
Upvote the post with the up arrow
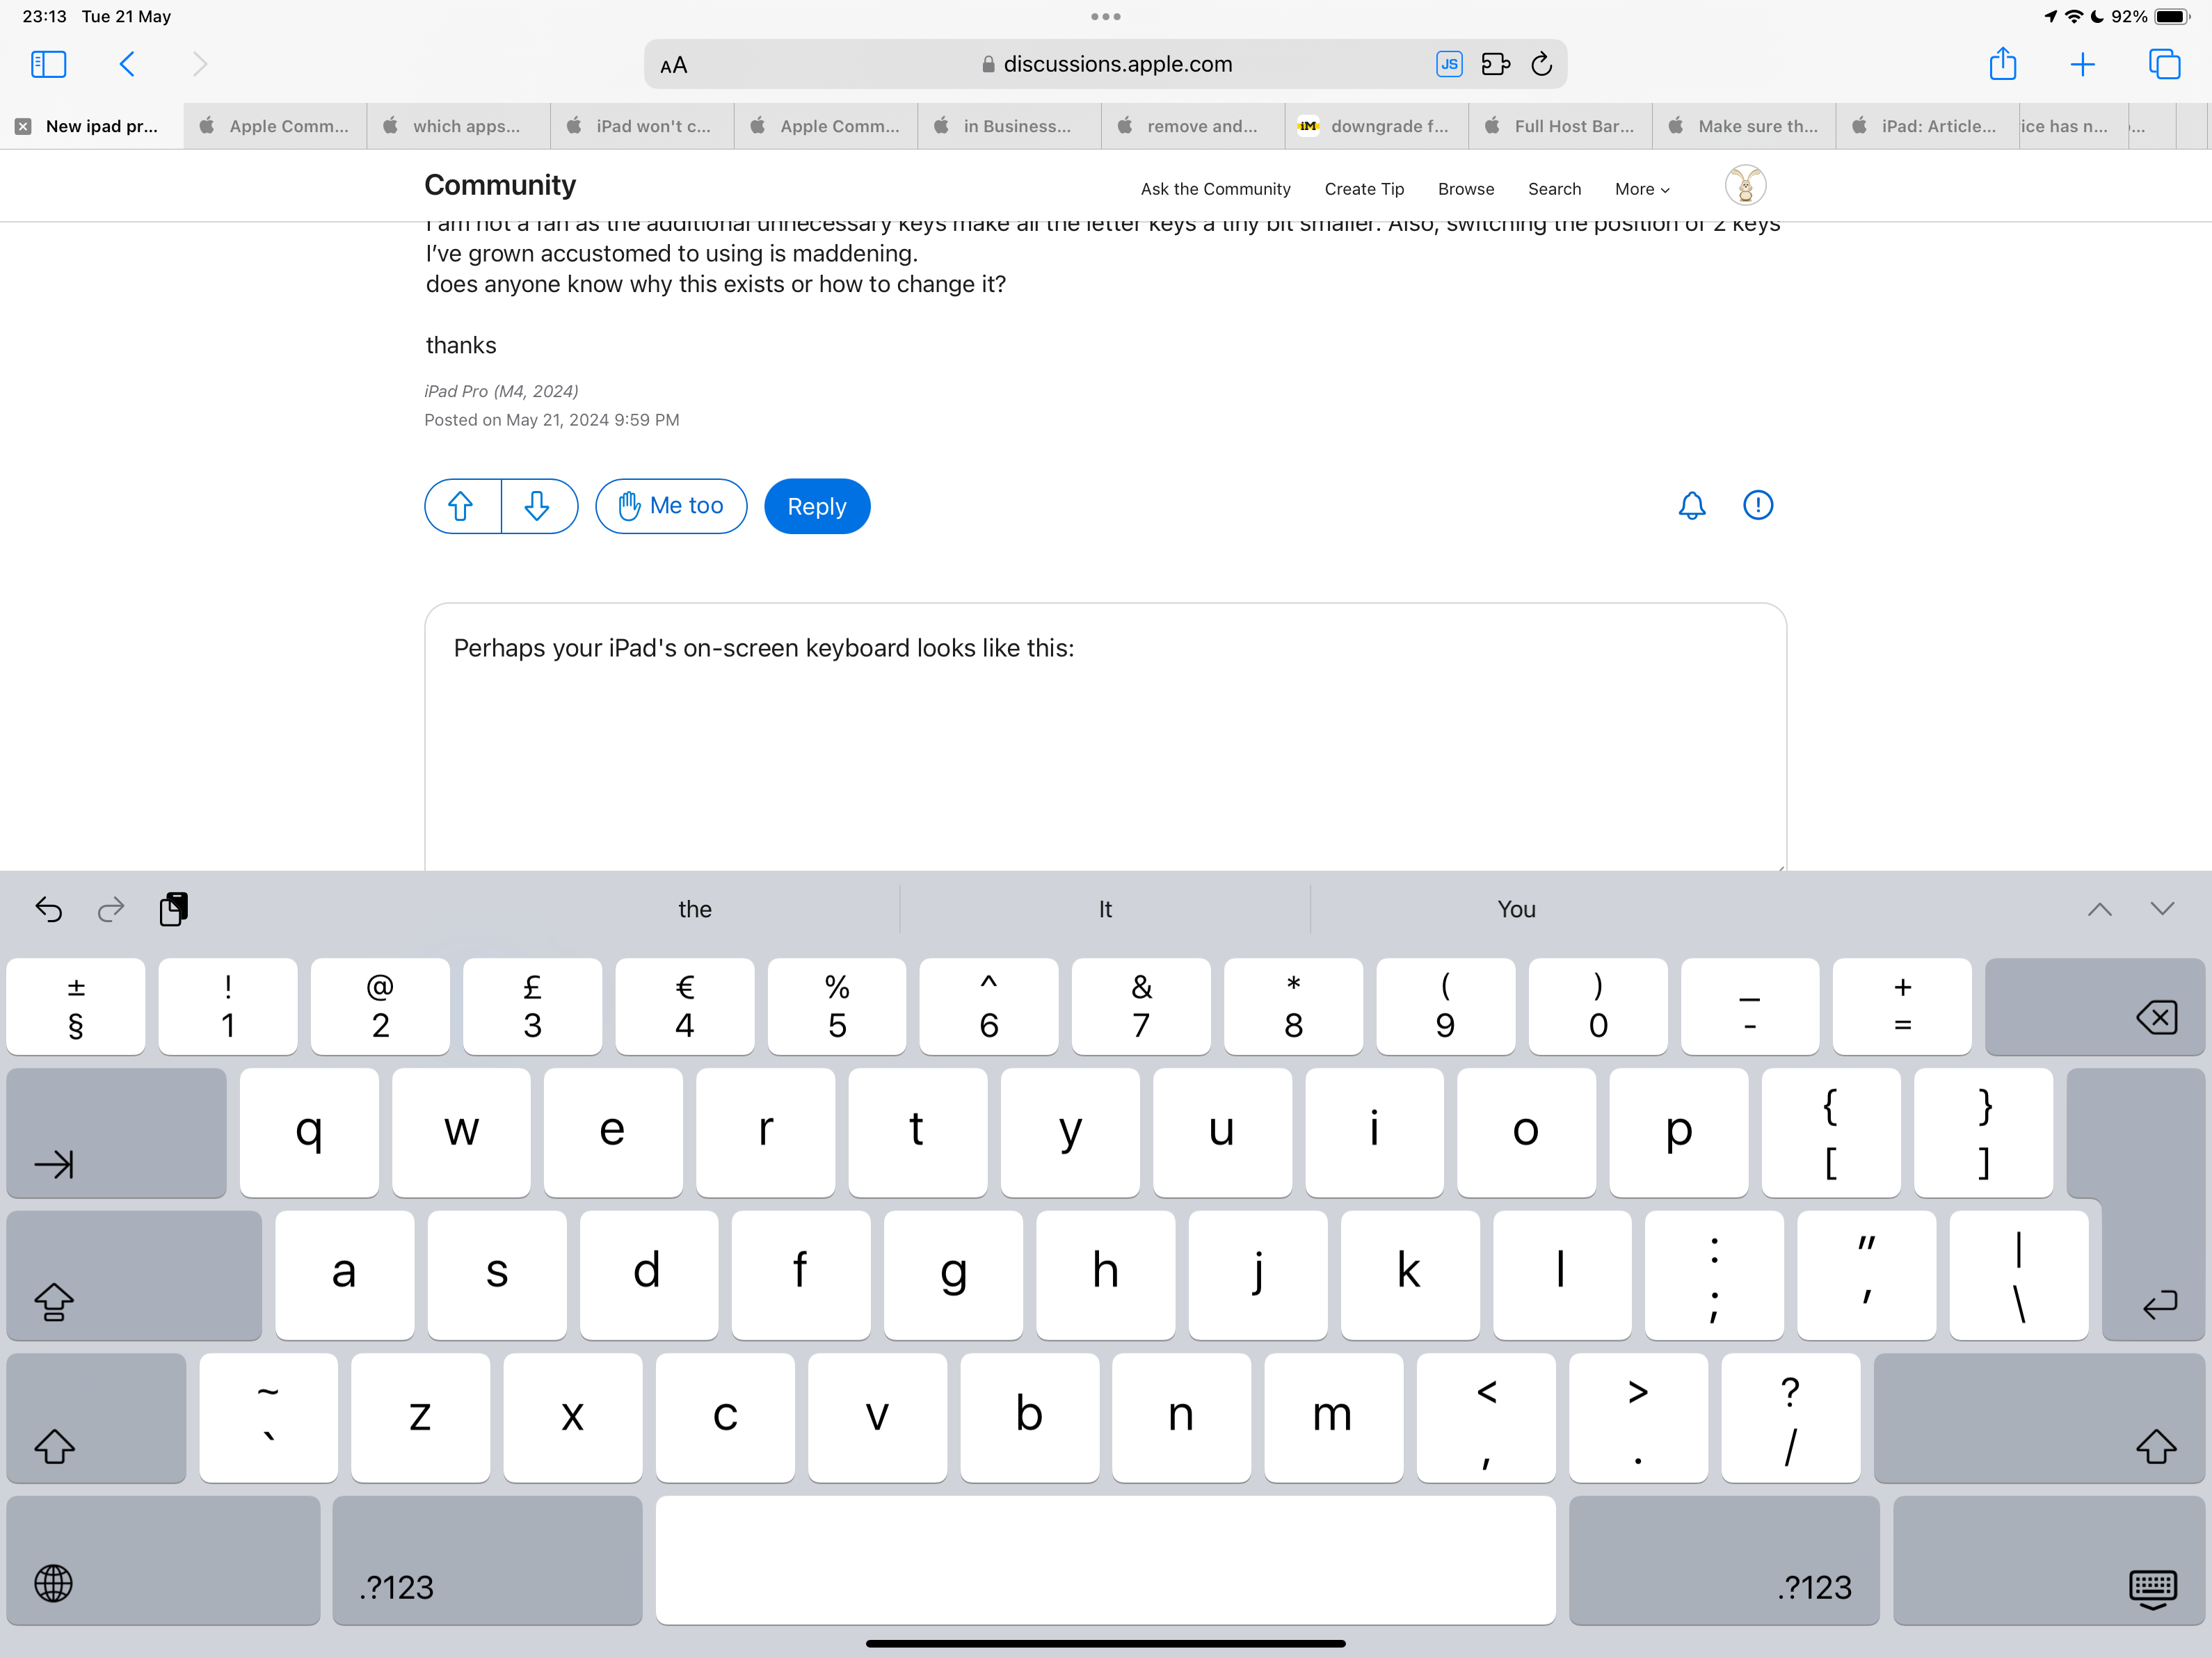coord(461,506)
